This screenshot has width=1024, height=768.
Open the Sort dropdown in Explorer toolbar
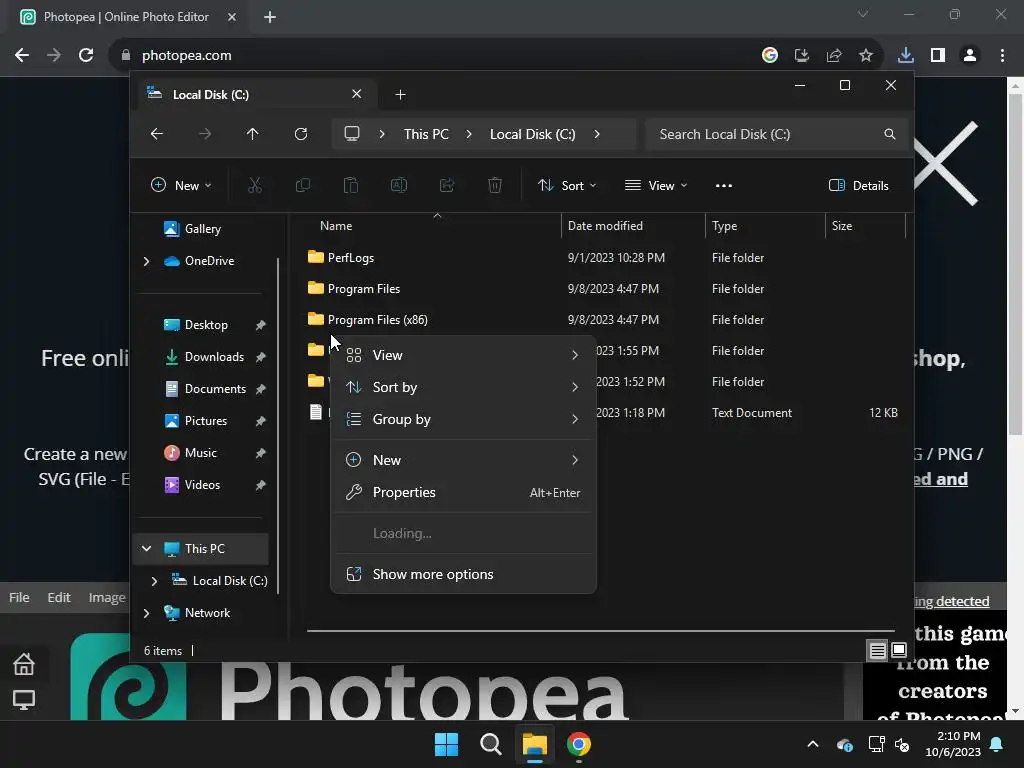pos(567,185)
